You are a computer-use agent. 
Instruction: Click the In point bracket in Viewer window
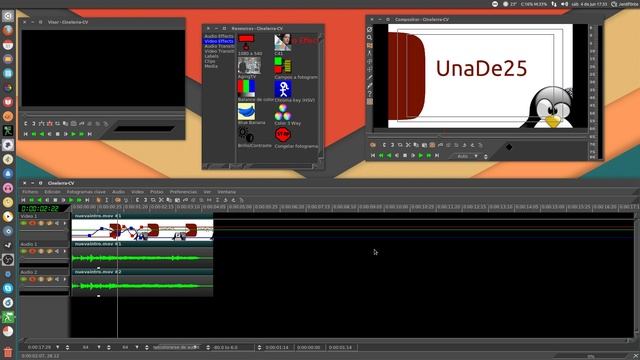[26, 123]
